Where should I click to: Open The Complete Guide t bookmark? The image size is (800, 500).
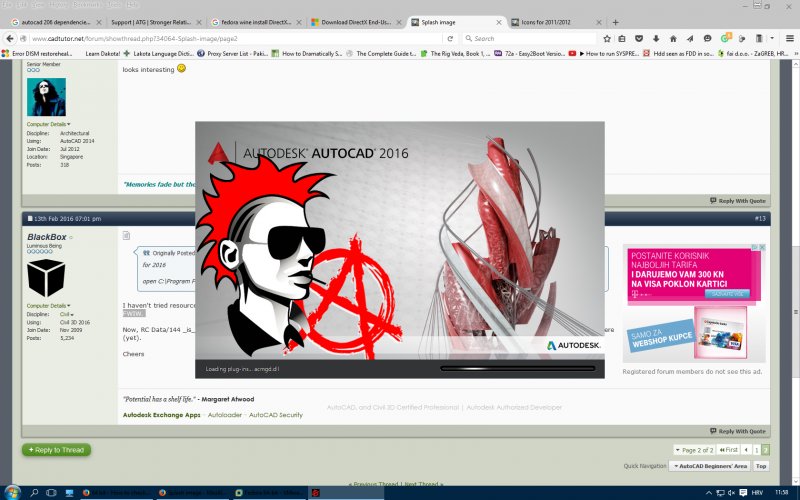tap(381, 53)
